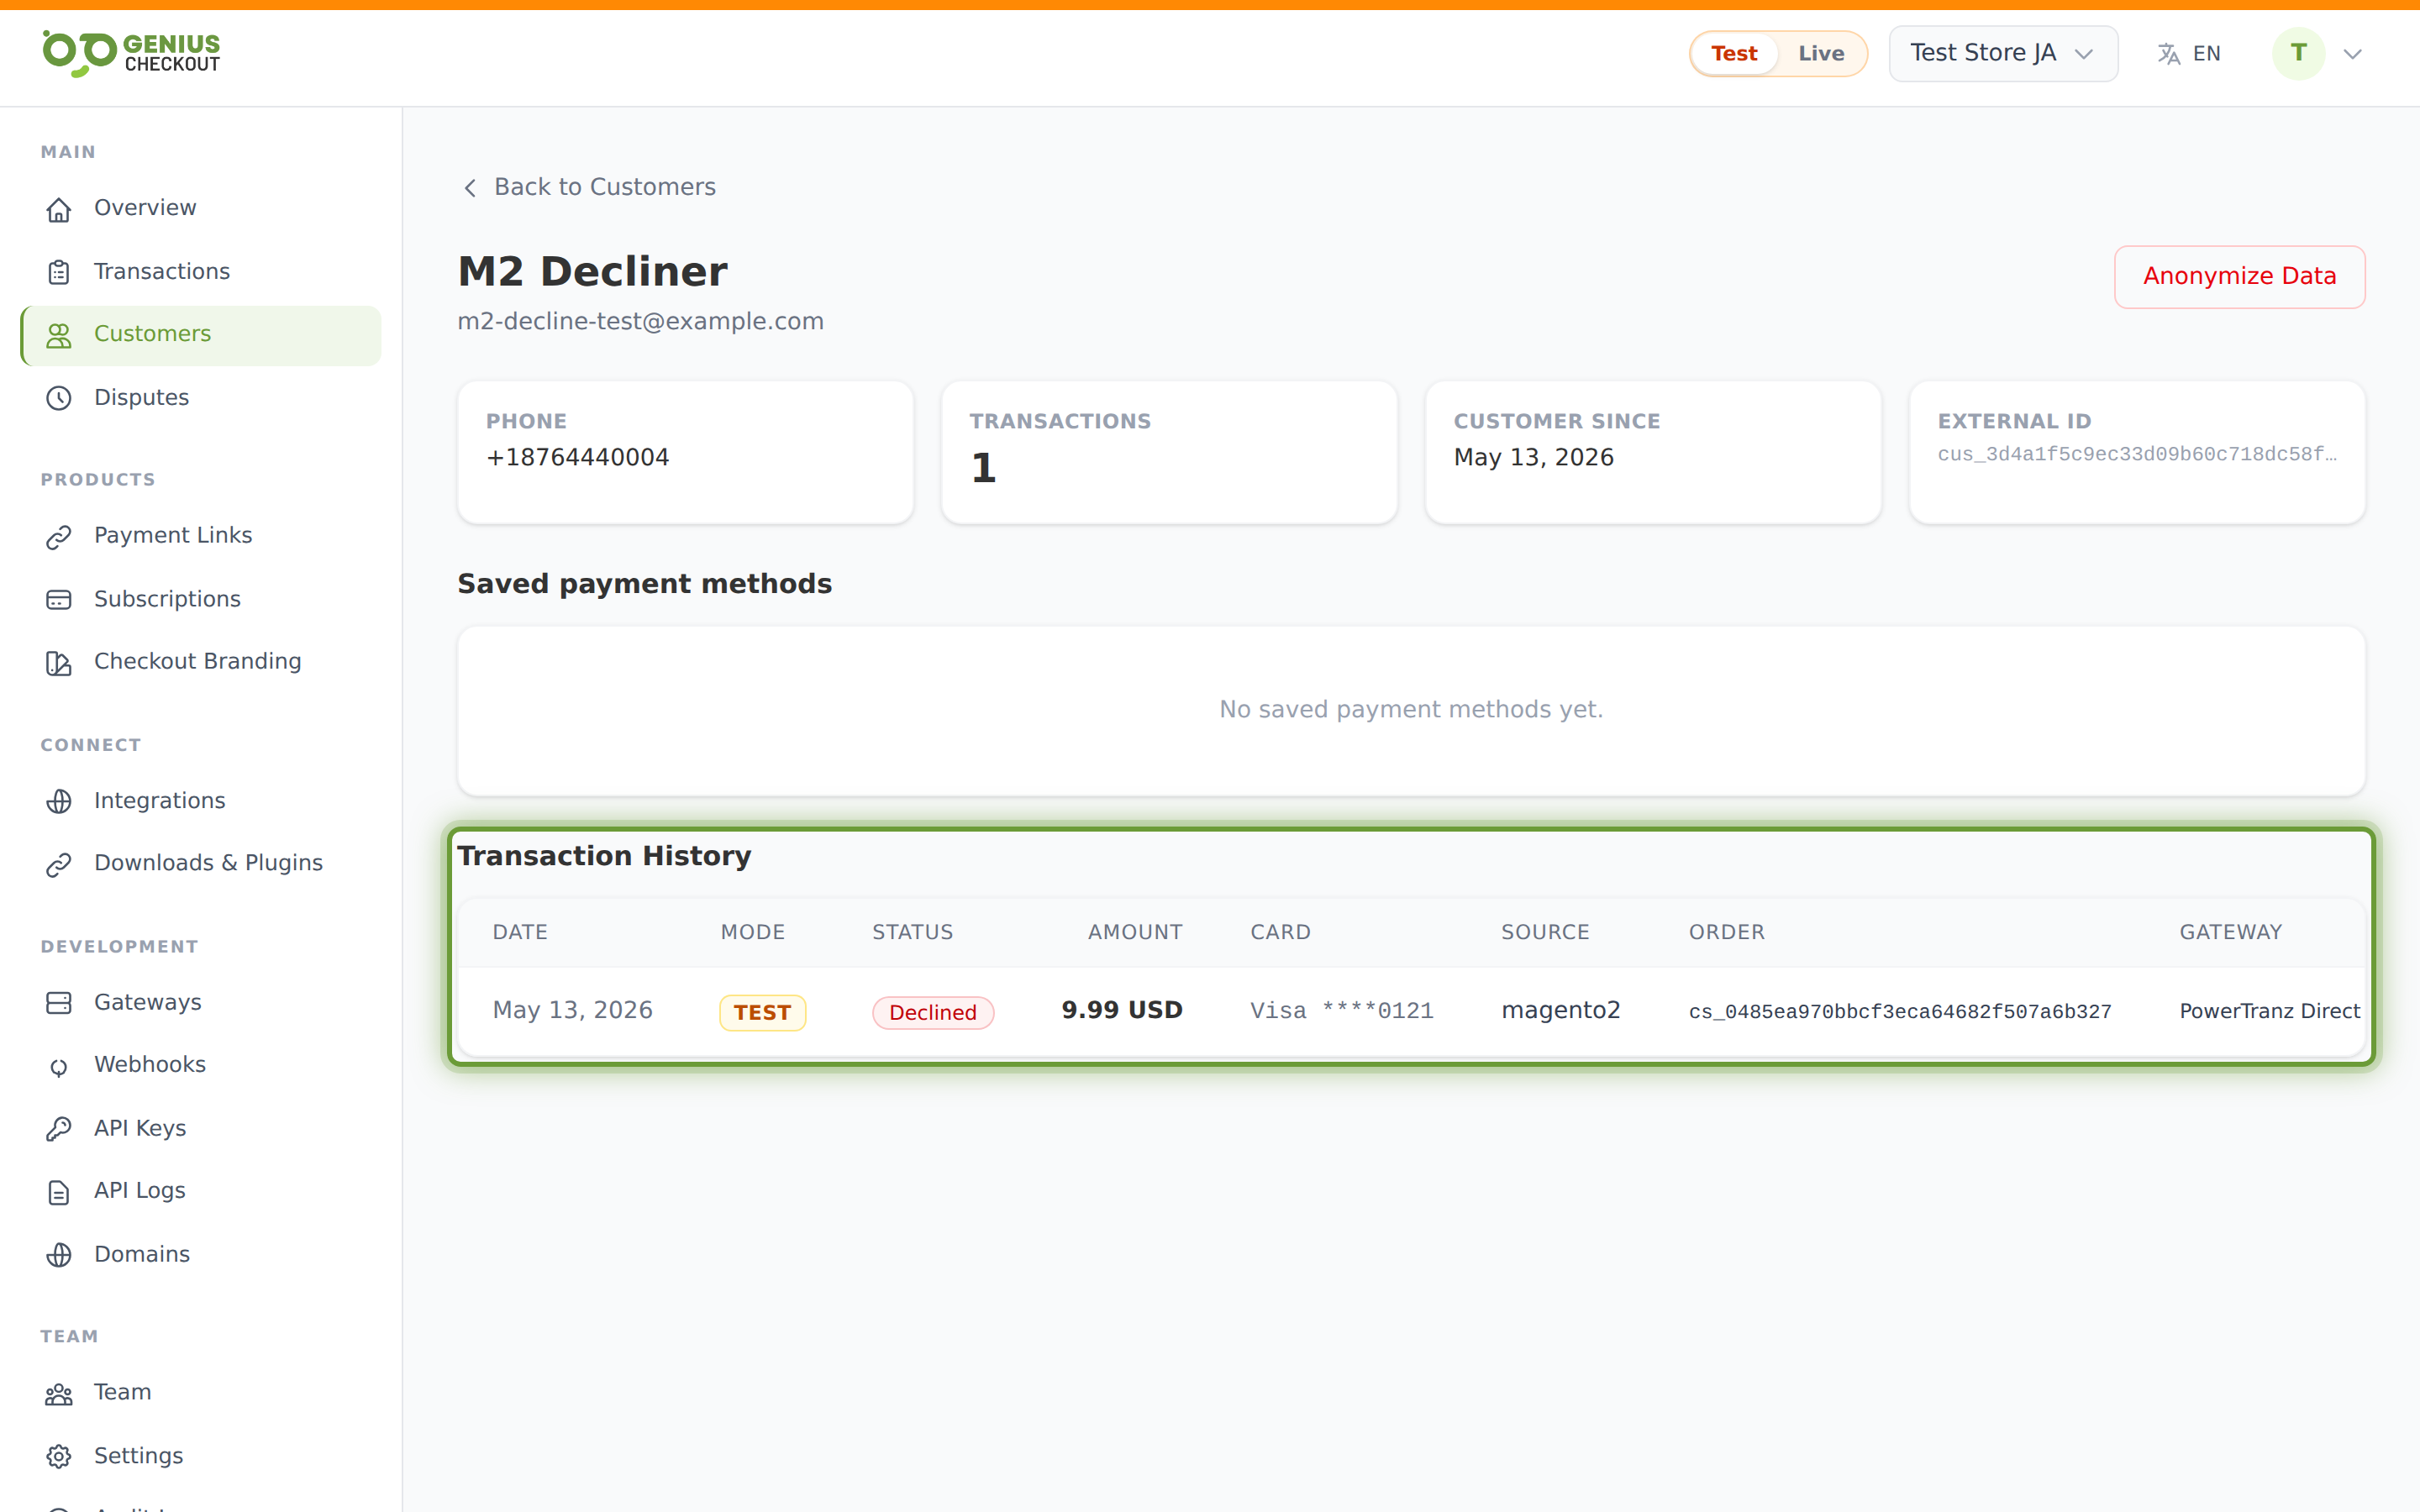Open Disputes page
Image resolution: width=2420 pixels, height=1512 pixels.
click(x=200, y=397)
